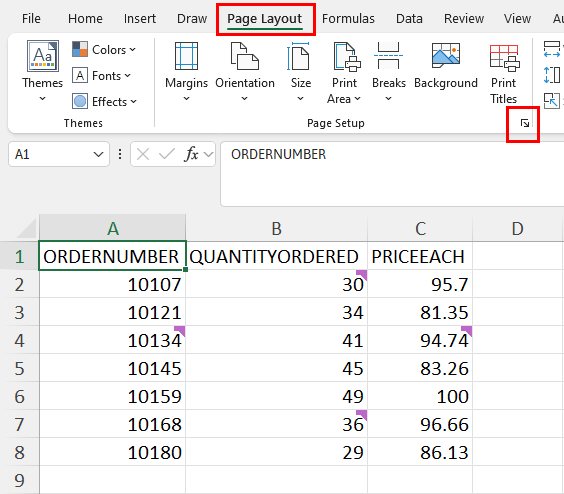Click the Breaks icon
The image size is (564, 494).
tap(388, 56)
